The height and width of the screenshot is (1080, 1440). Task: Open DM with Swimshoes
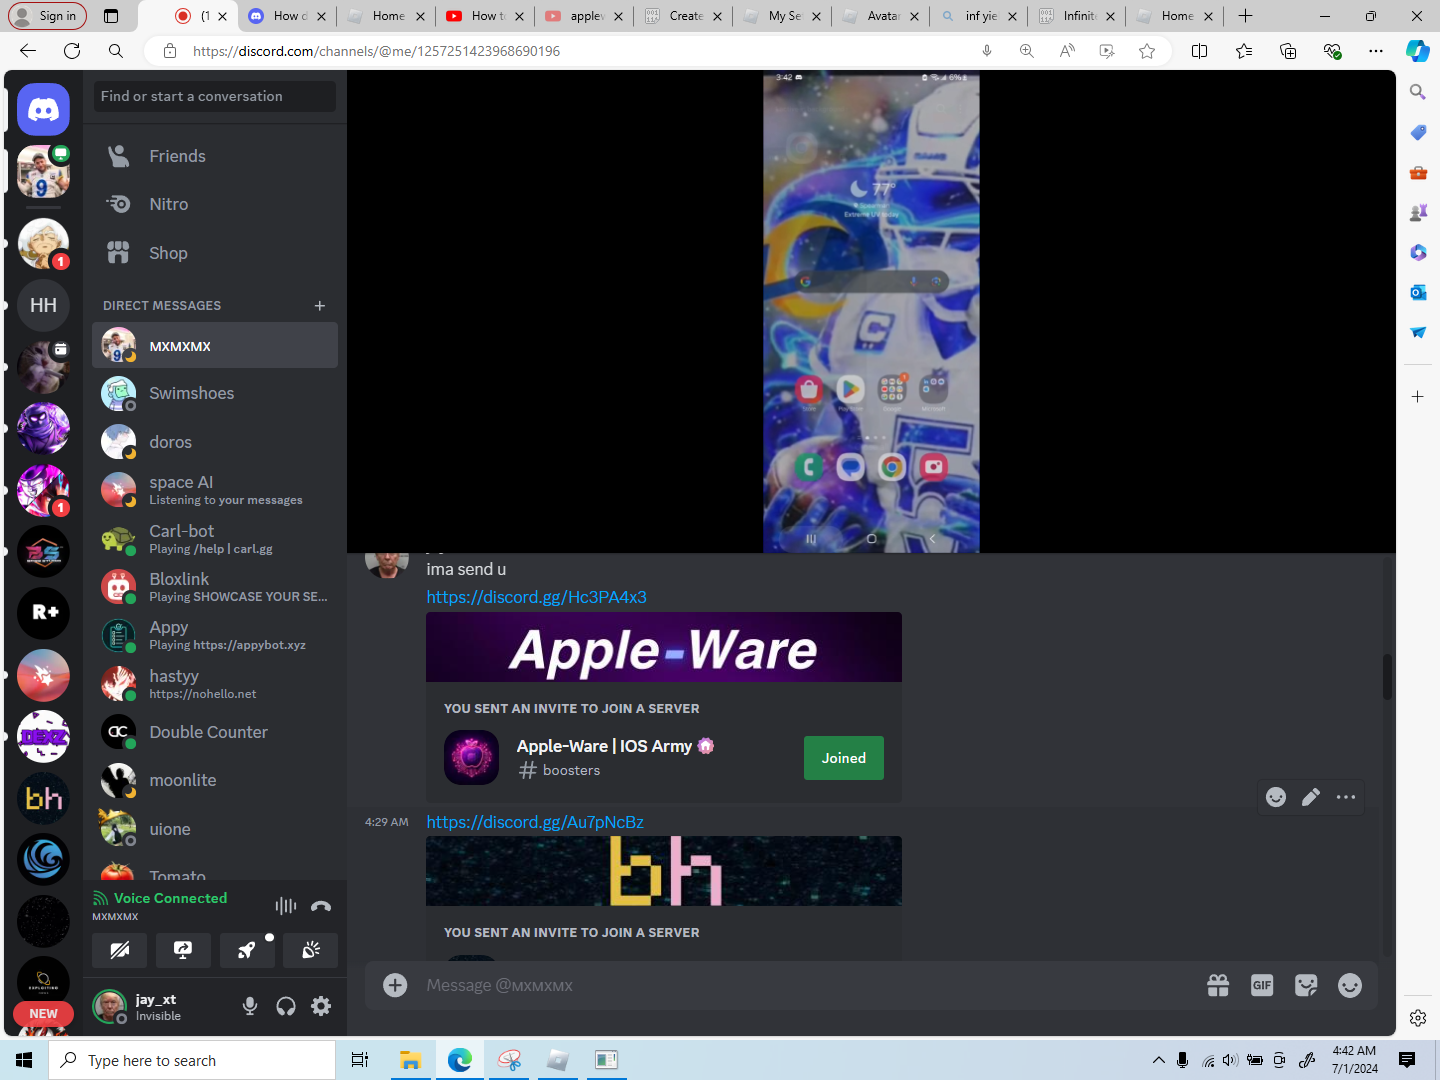[215, 393]
